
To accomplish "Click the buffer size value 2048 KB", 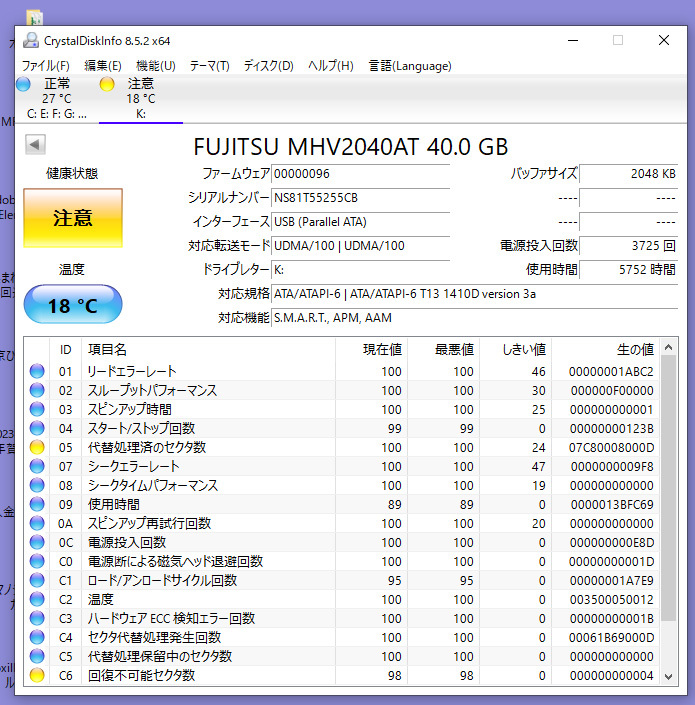I will 628,174.
